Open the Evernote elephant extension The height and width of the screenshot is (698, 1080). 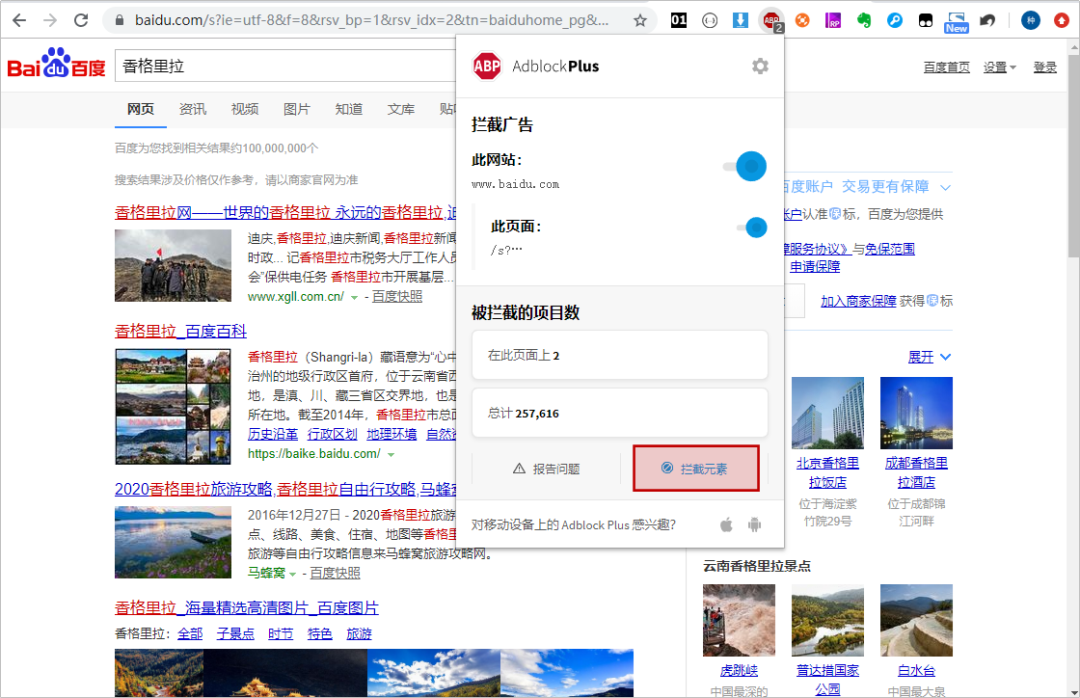864,20
